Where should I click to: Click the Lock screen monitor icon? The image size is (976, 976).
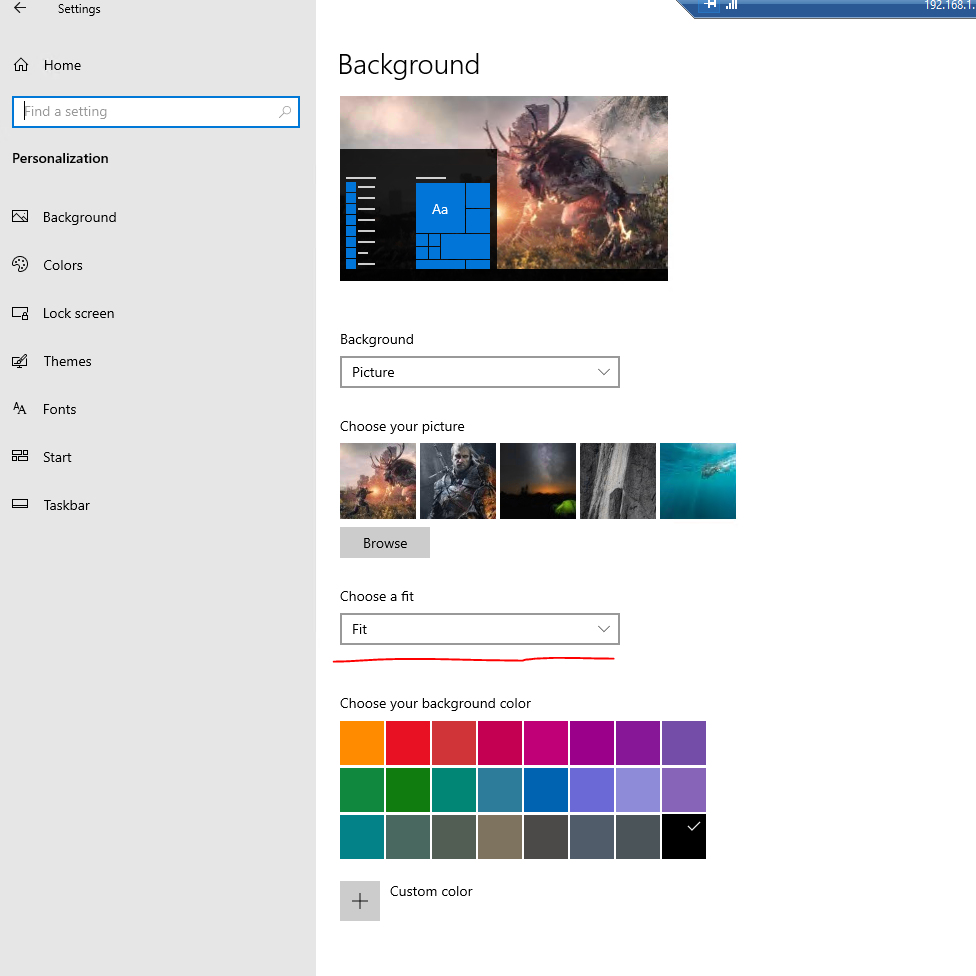20,313
